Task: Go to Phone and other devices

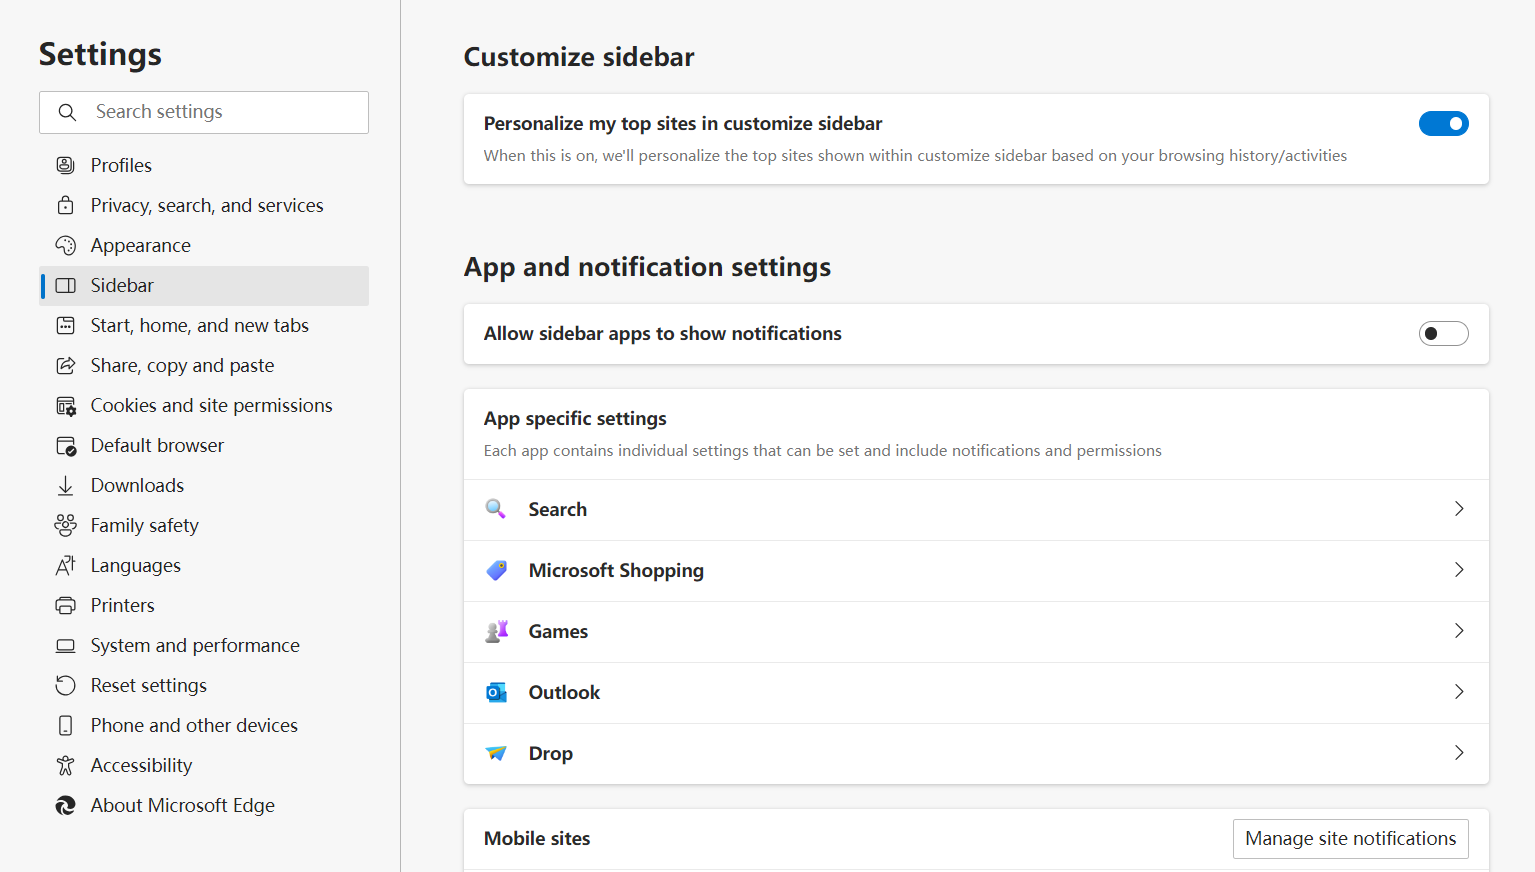Action: (x=204, y=725)
